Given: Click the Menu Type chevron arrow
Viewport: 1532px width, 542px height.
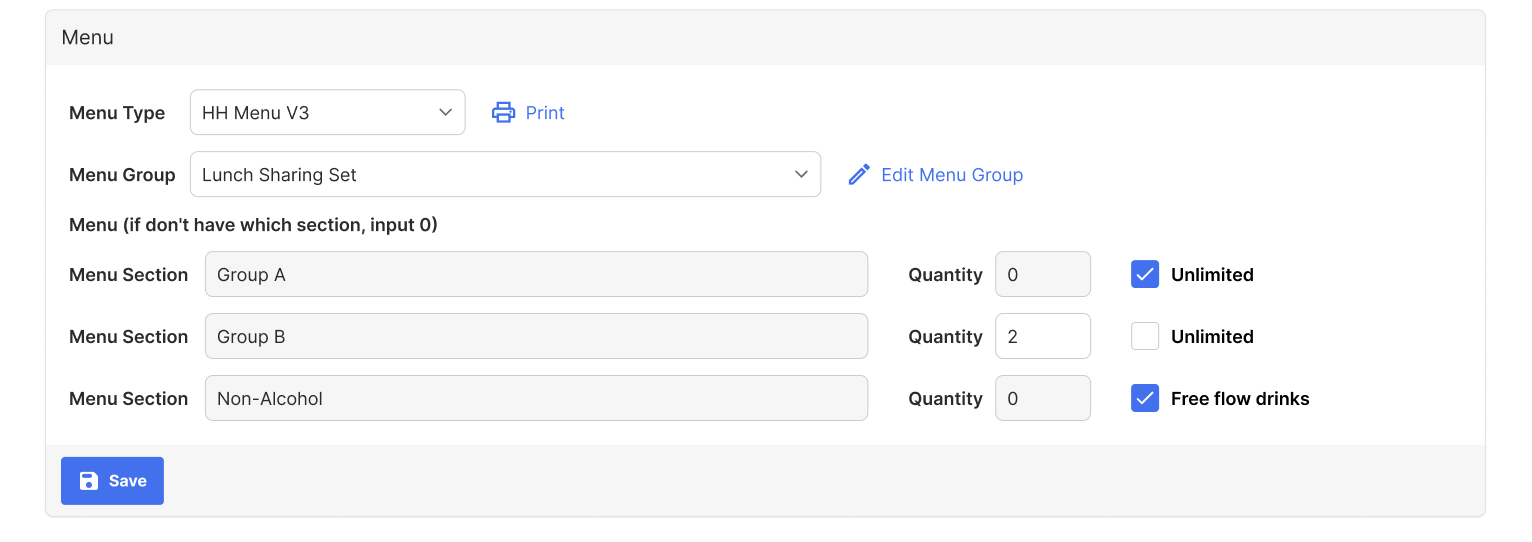Looking at the screenshot, I should coord(446,113).
